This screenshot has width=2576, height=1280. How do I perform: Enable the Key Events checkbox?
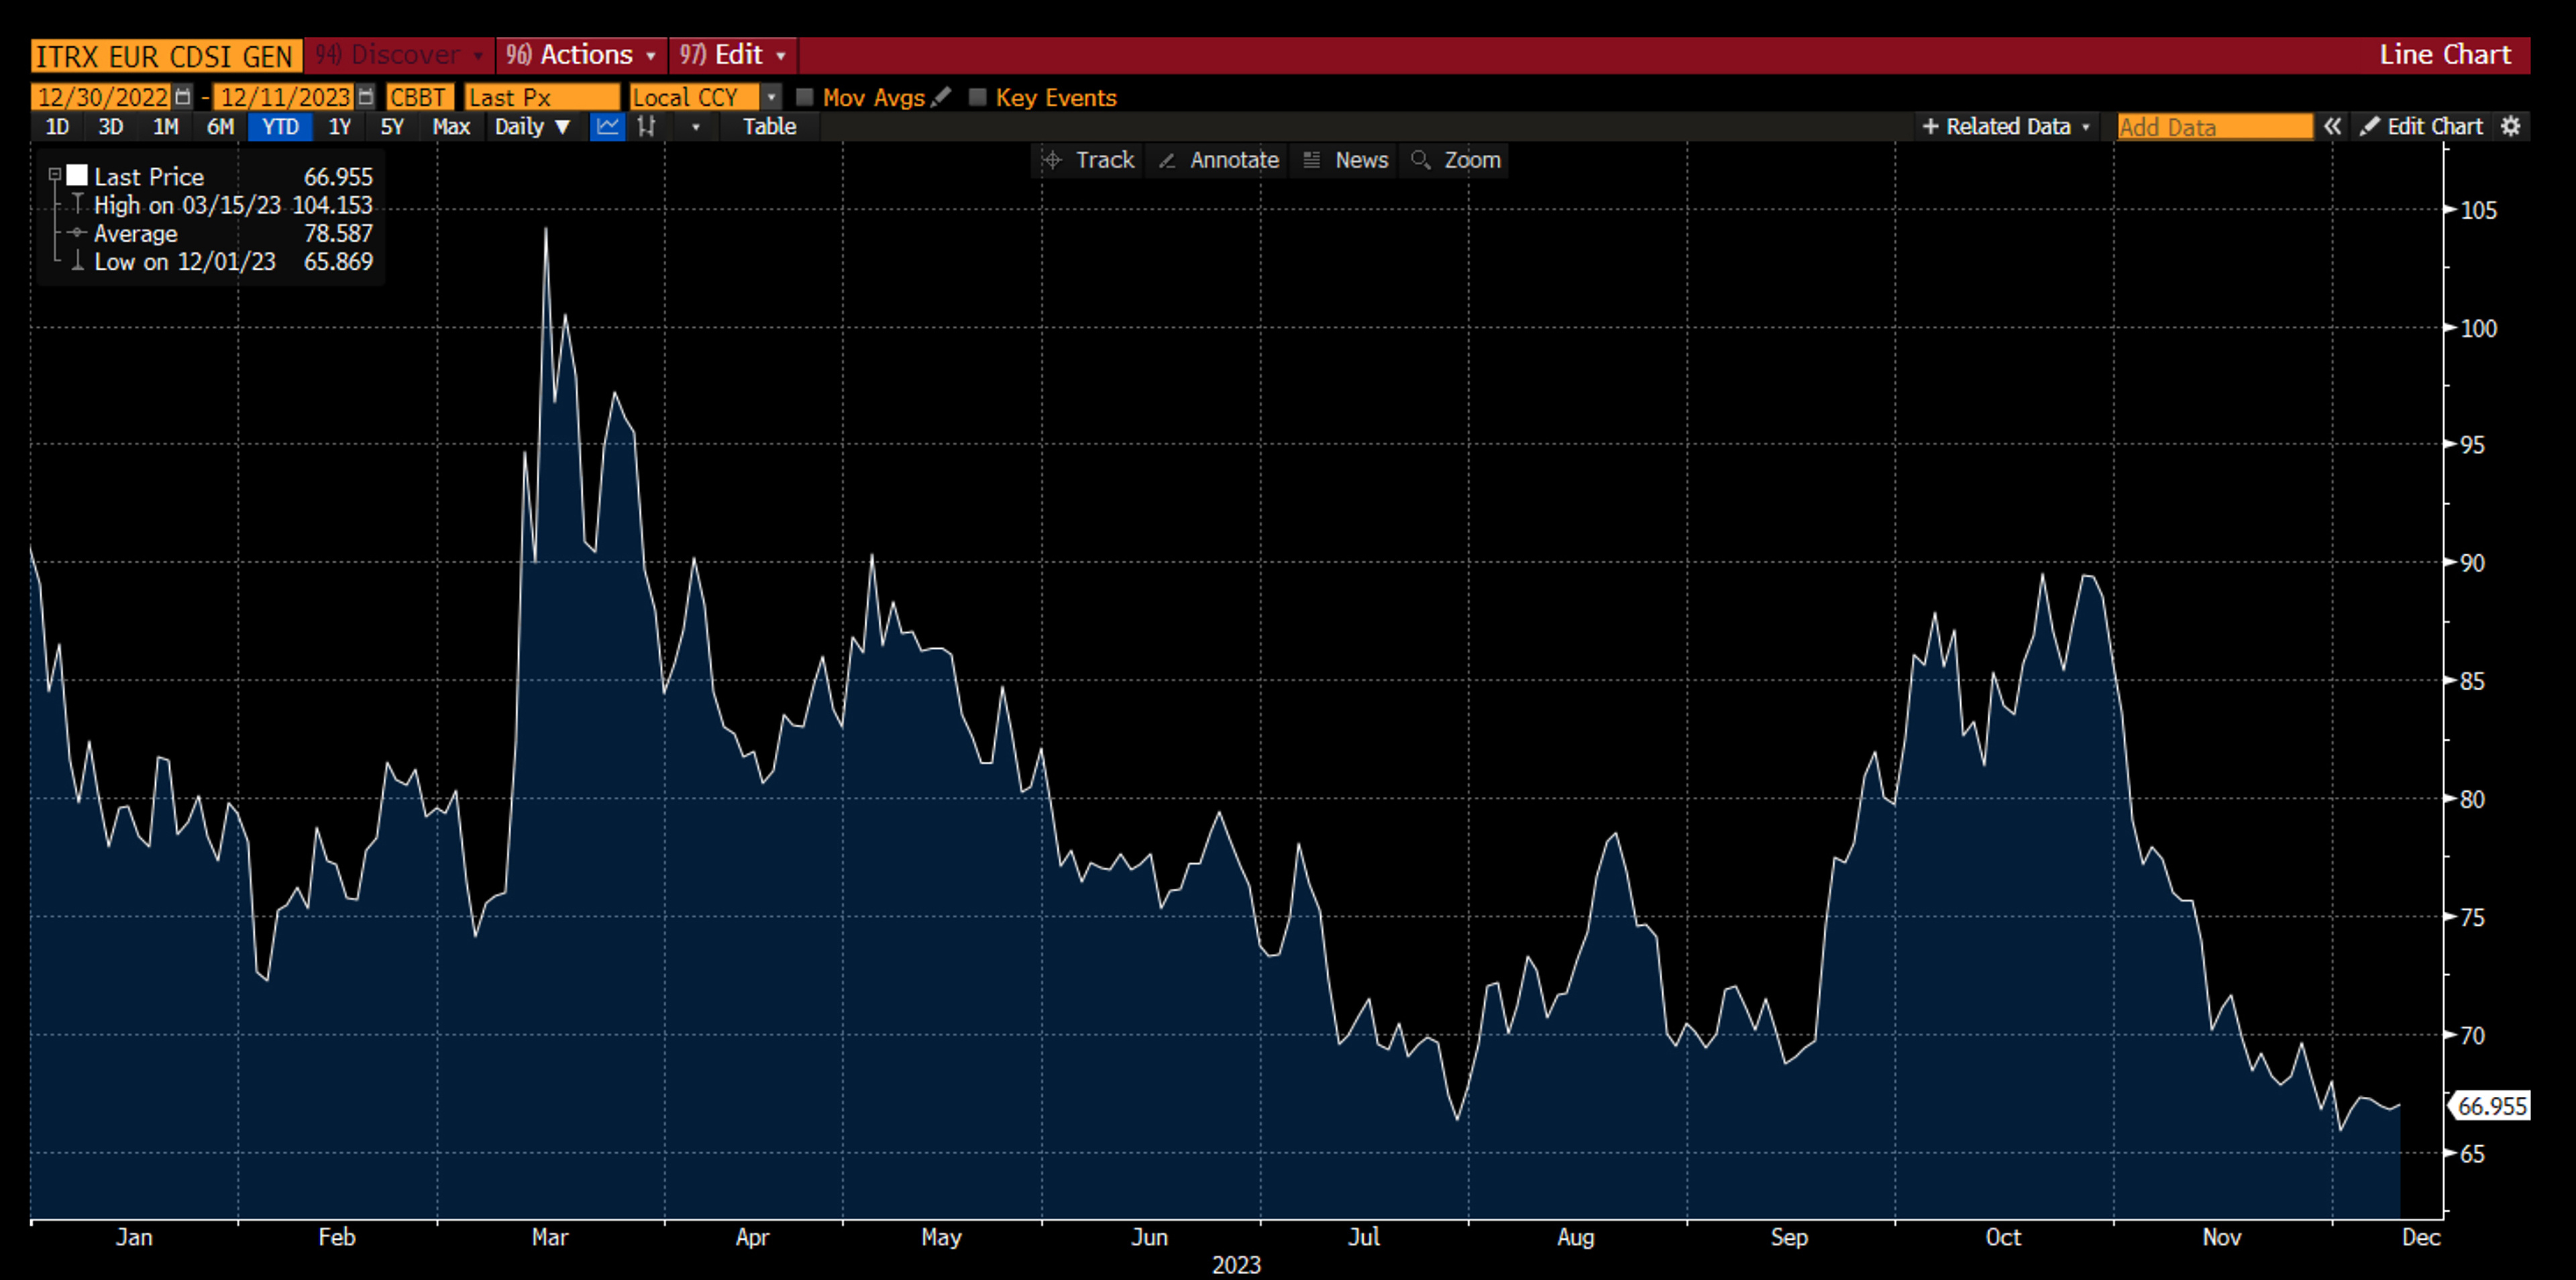tap(978, 97)
